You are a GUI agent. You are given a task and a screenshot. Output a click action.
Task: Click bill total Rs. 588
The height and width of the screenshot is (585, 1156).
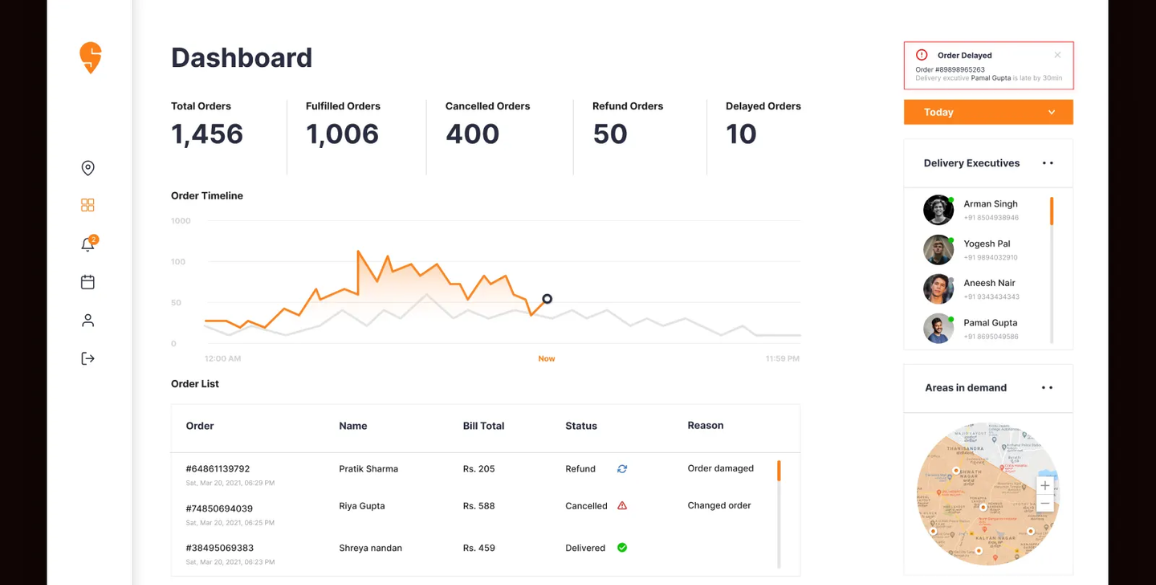[478, 506]
